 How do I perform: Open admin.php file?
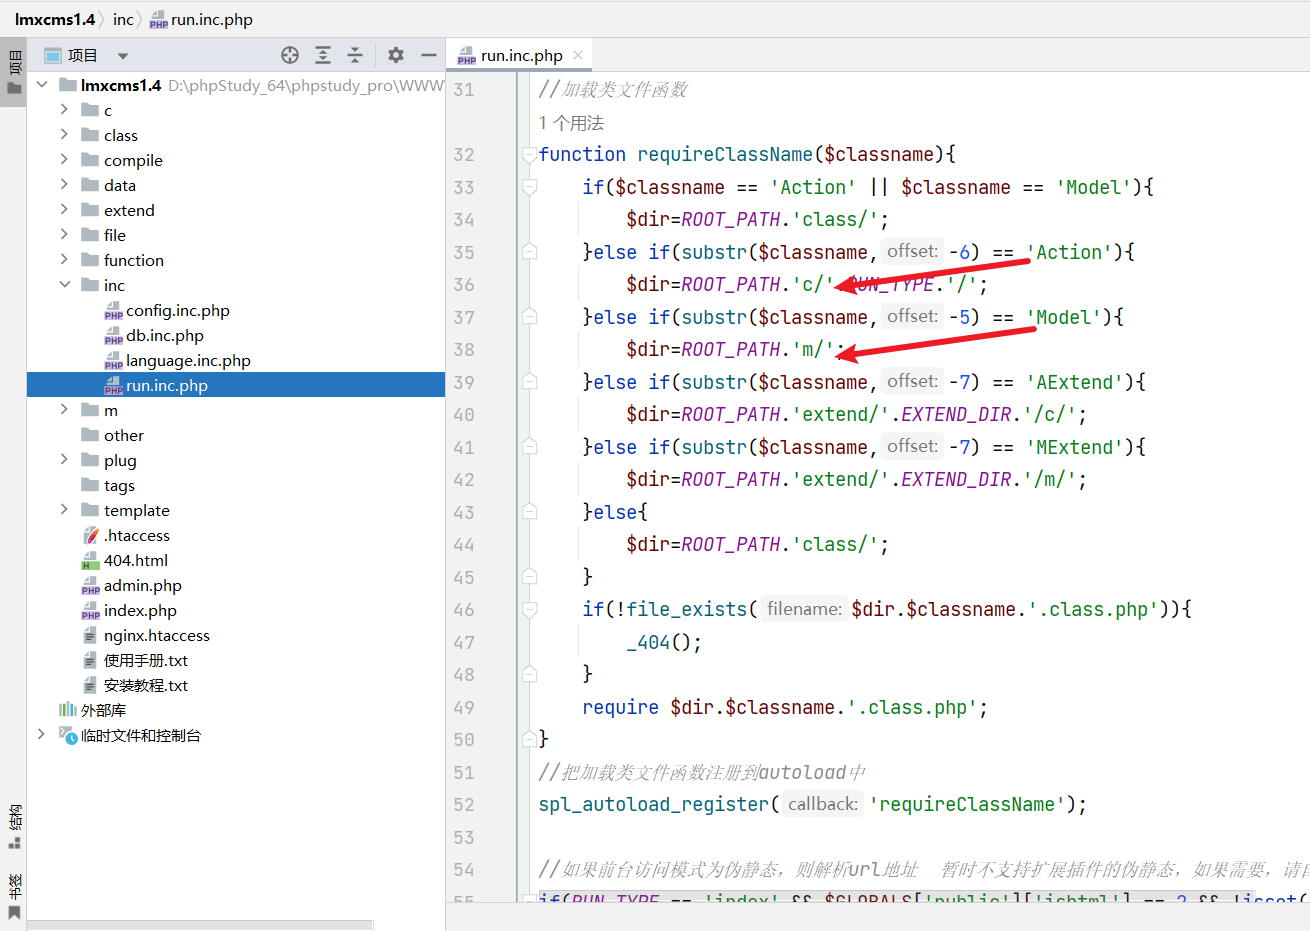(142, 585)
